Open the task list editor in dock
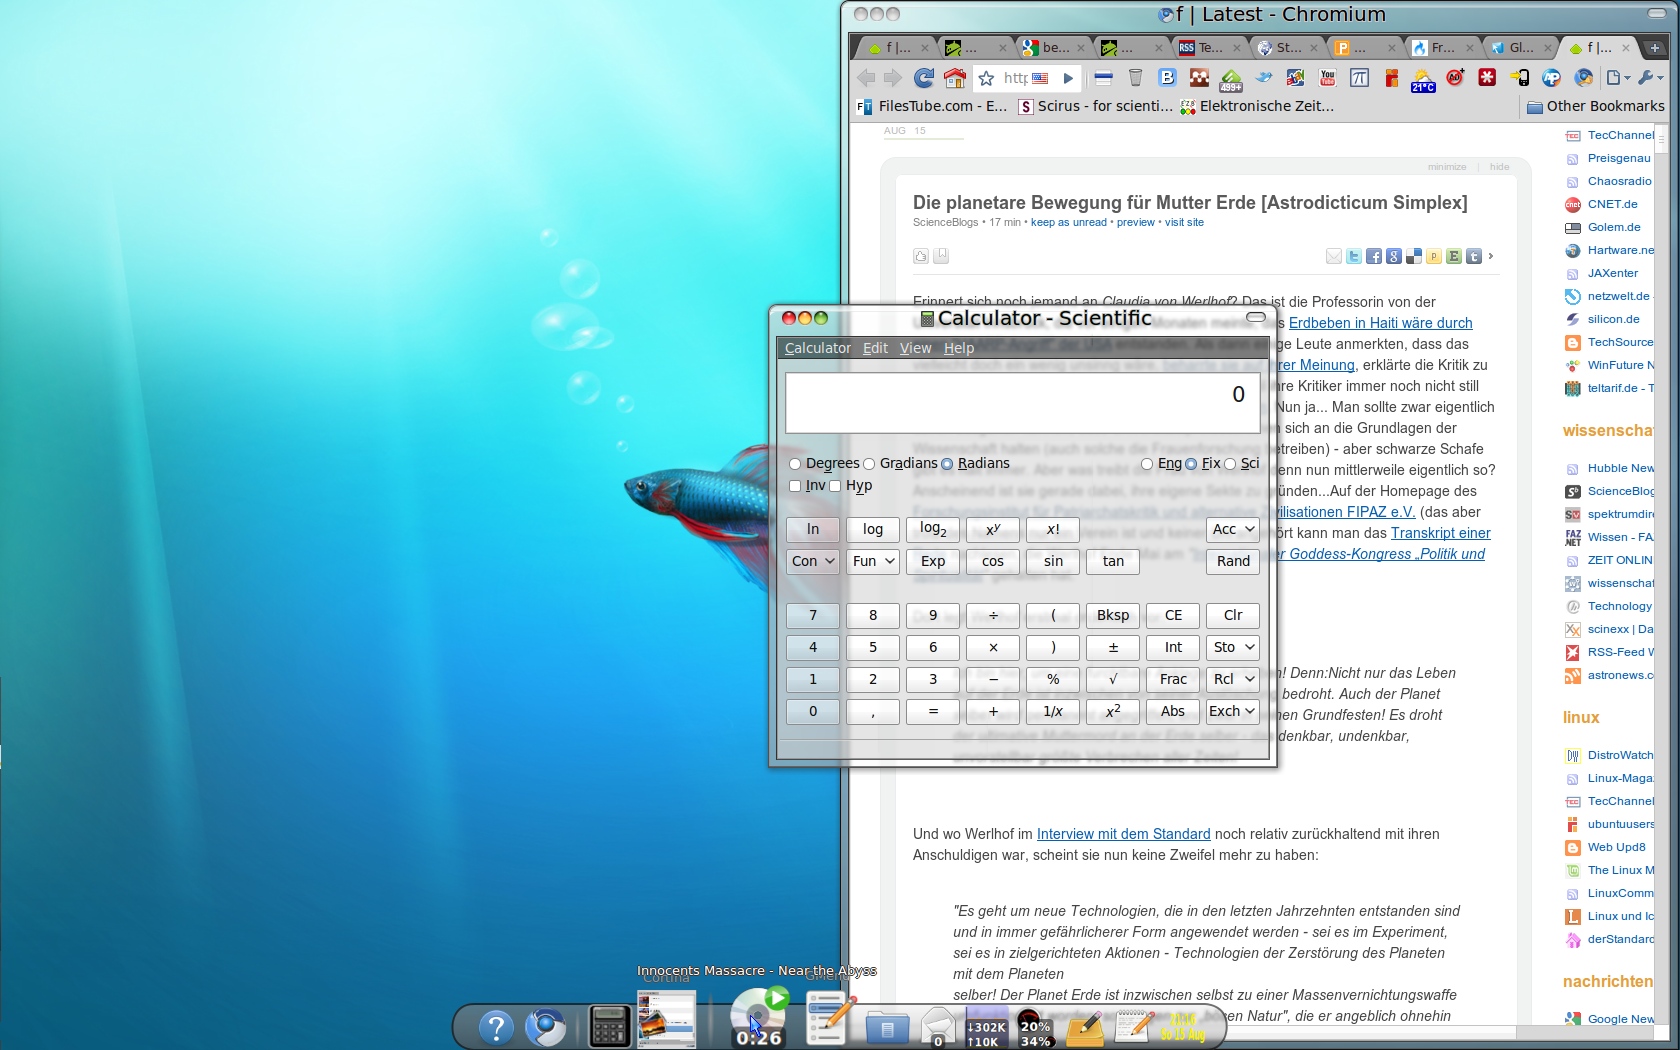 tap(830, 1018)
